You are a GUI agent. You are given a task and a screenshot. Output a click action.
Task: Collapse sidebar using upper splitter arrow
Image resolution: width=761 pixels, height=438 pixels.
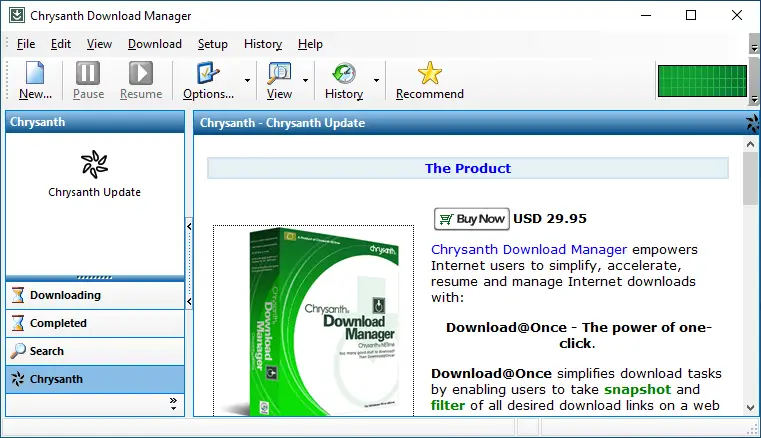coord(189,226)
